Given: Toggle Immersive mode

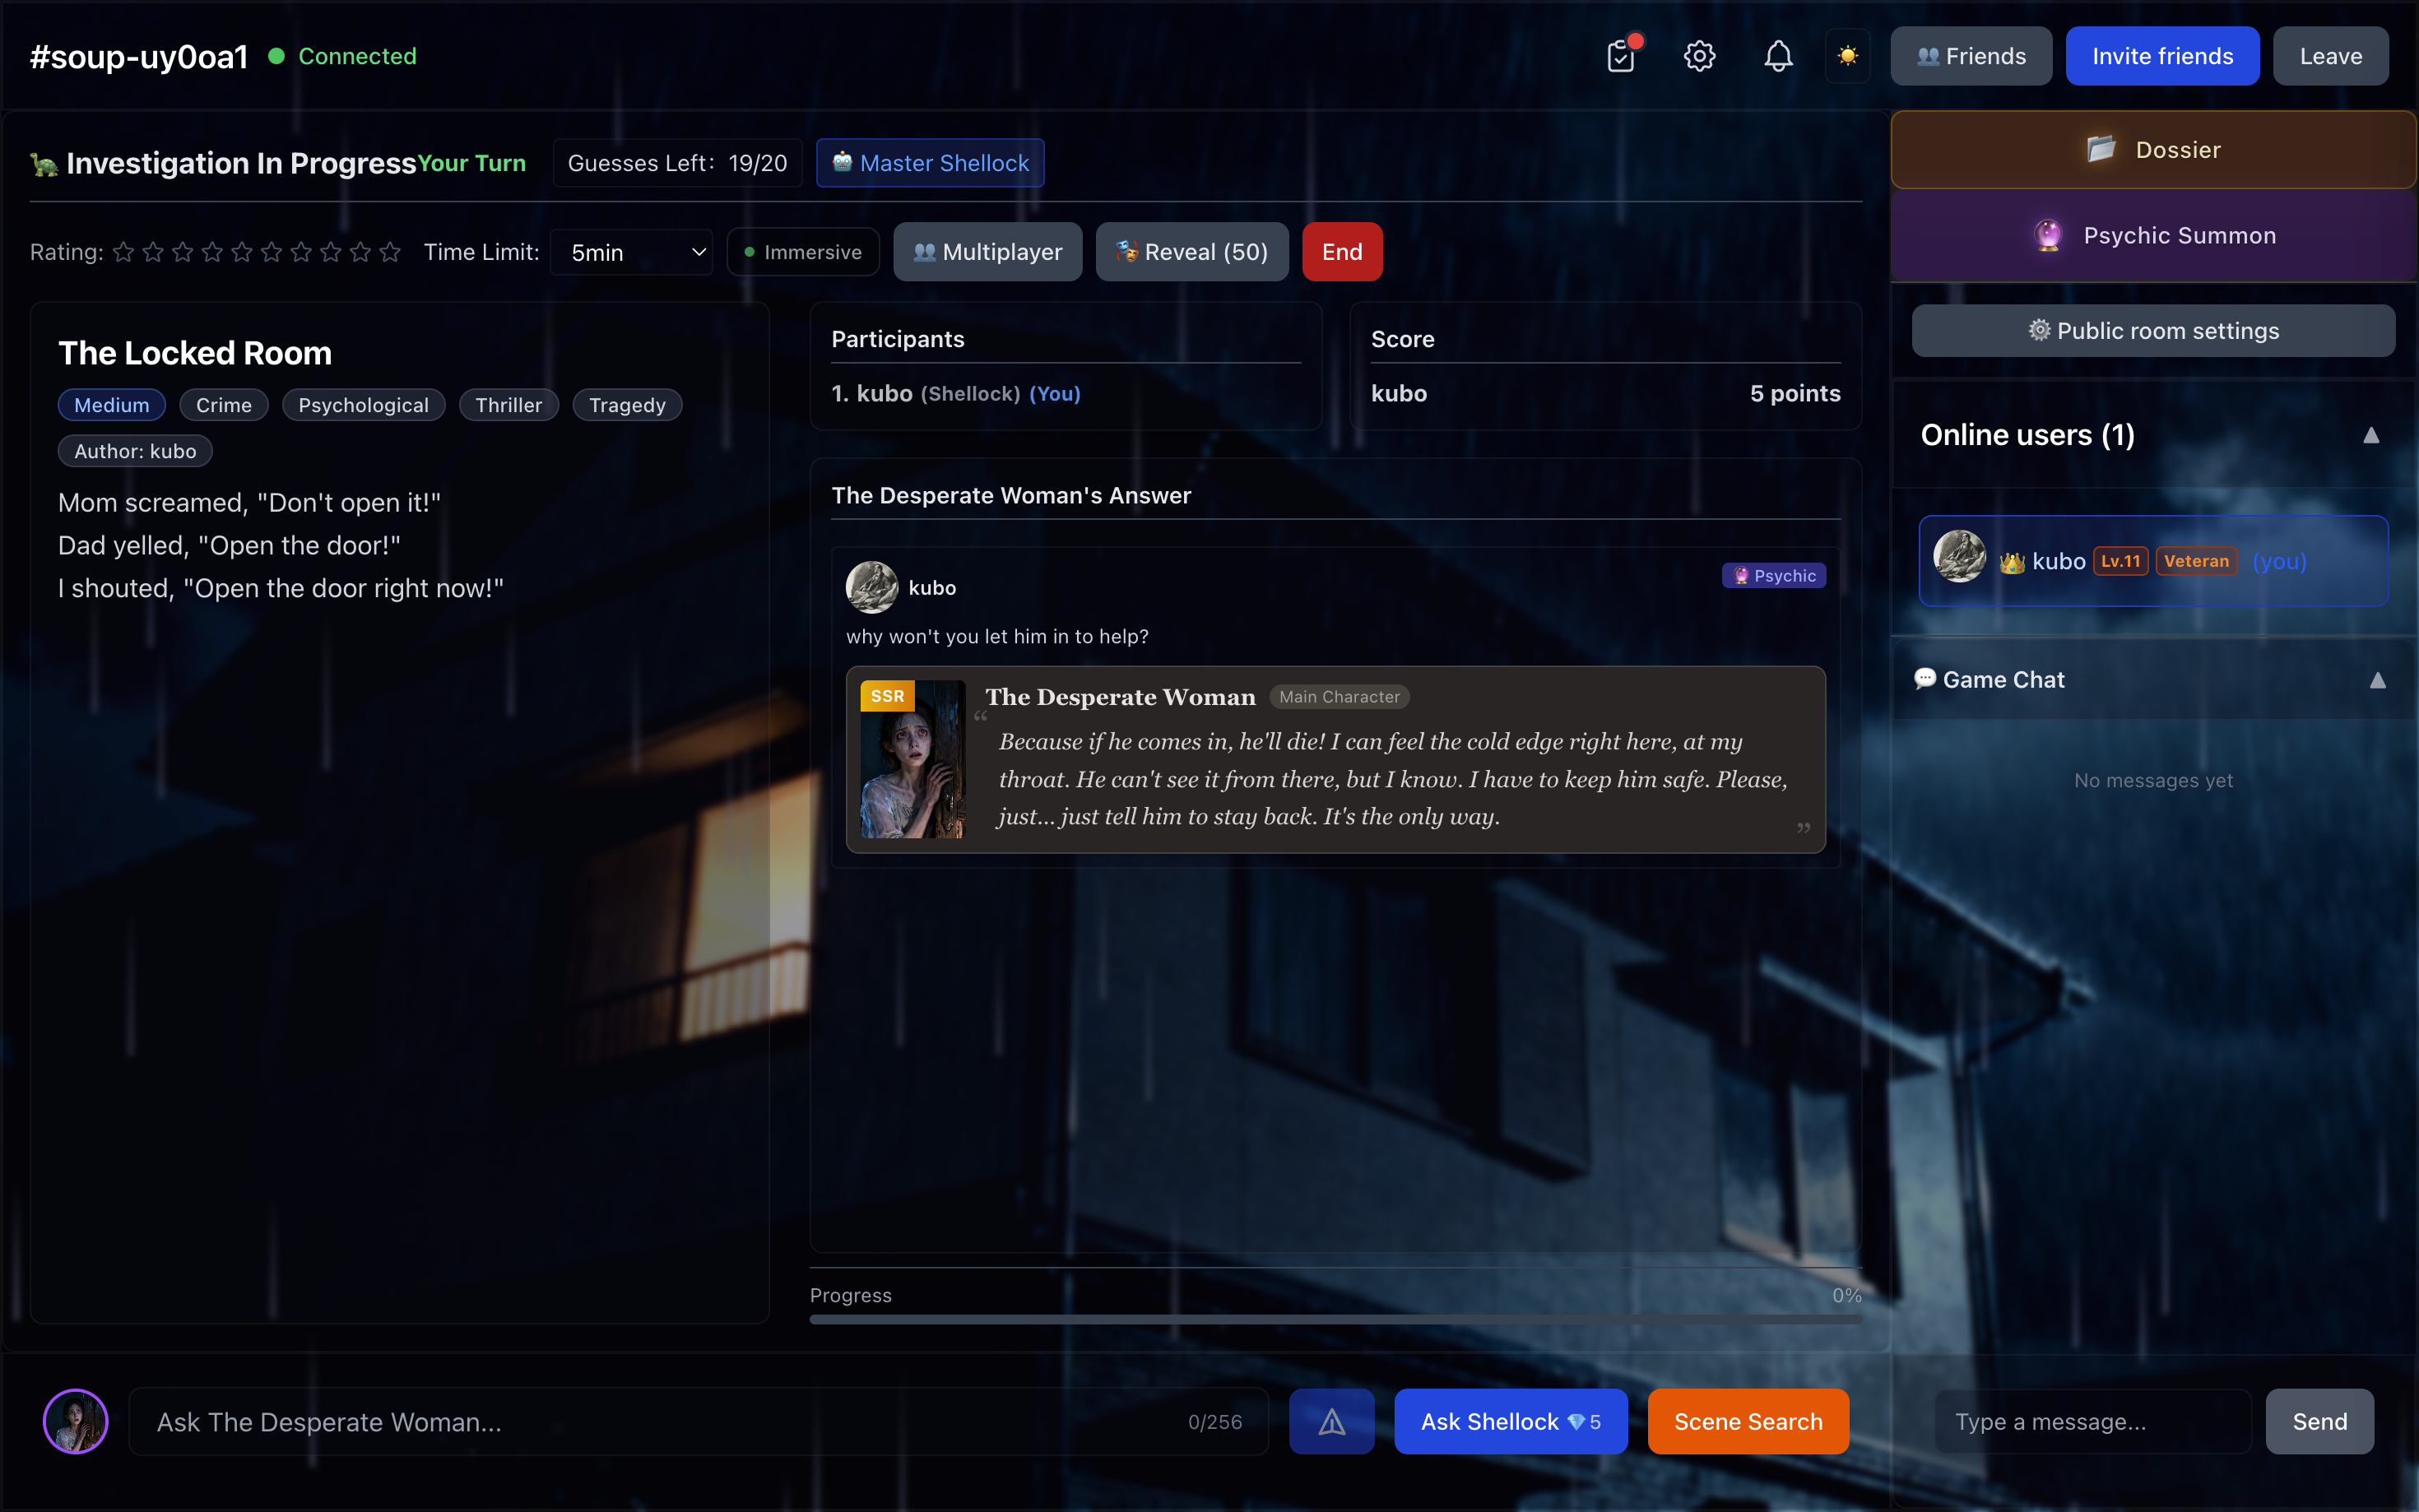Looking at the screenshot, I should [802, 251].
